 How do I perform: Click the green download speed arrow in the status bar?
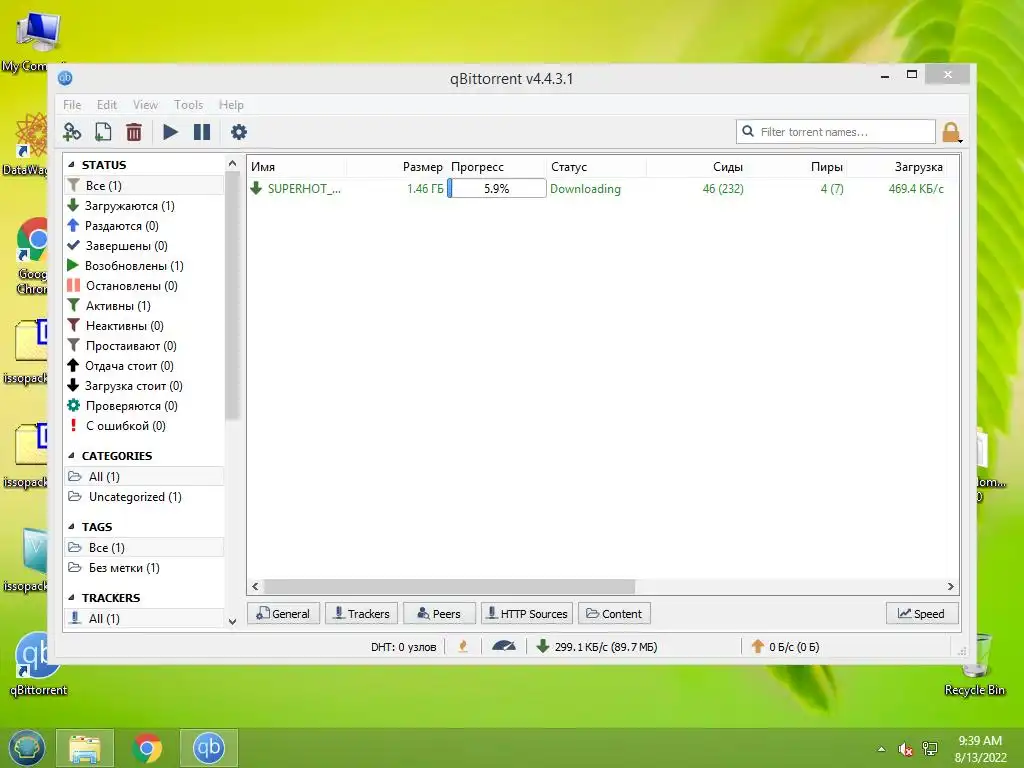[x=543, y=647]
